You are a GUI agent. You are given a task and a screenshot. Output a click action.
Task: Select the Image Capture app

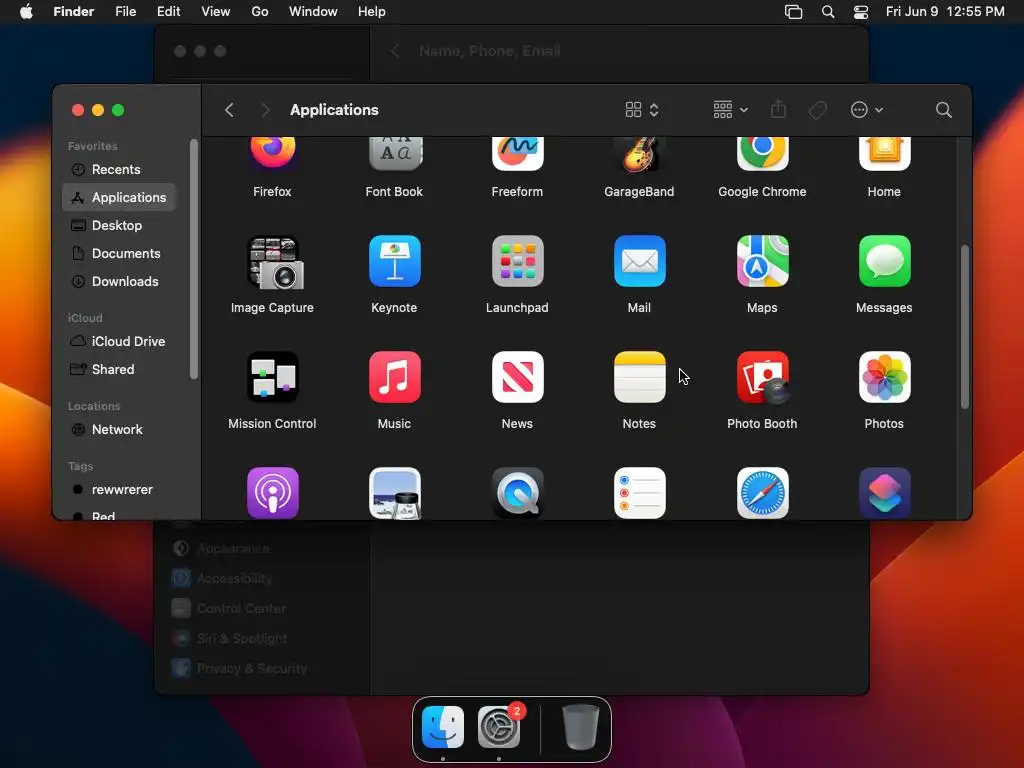(274, 263)
